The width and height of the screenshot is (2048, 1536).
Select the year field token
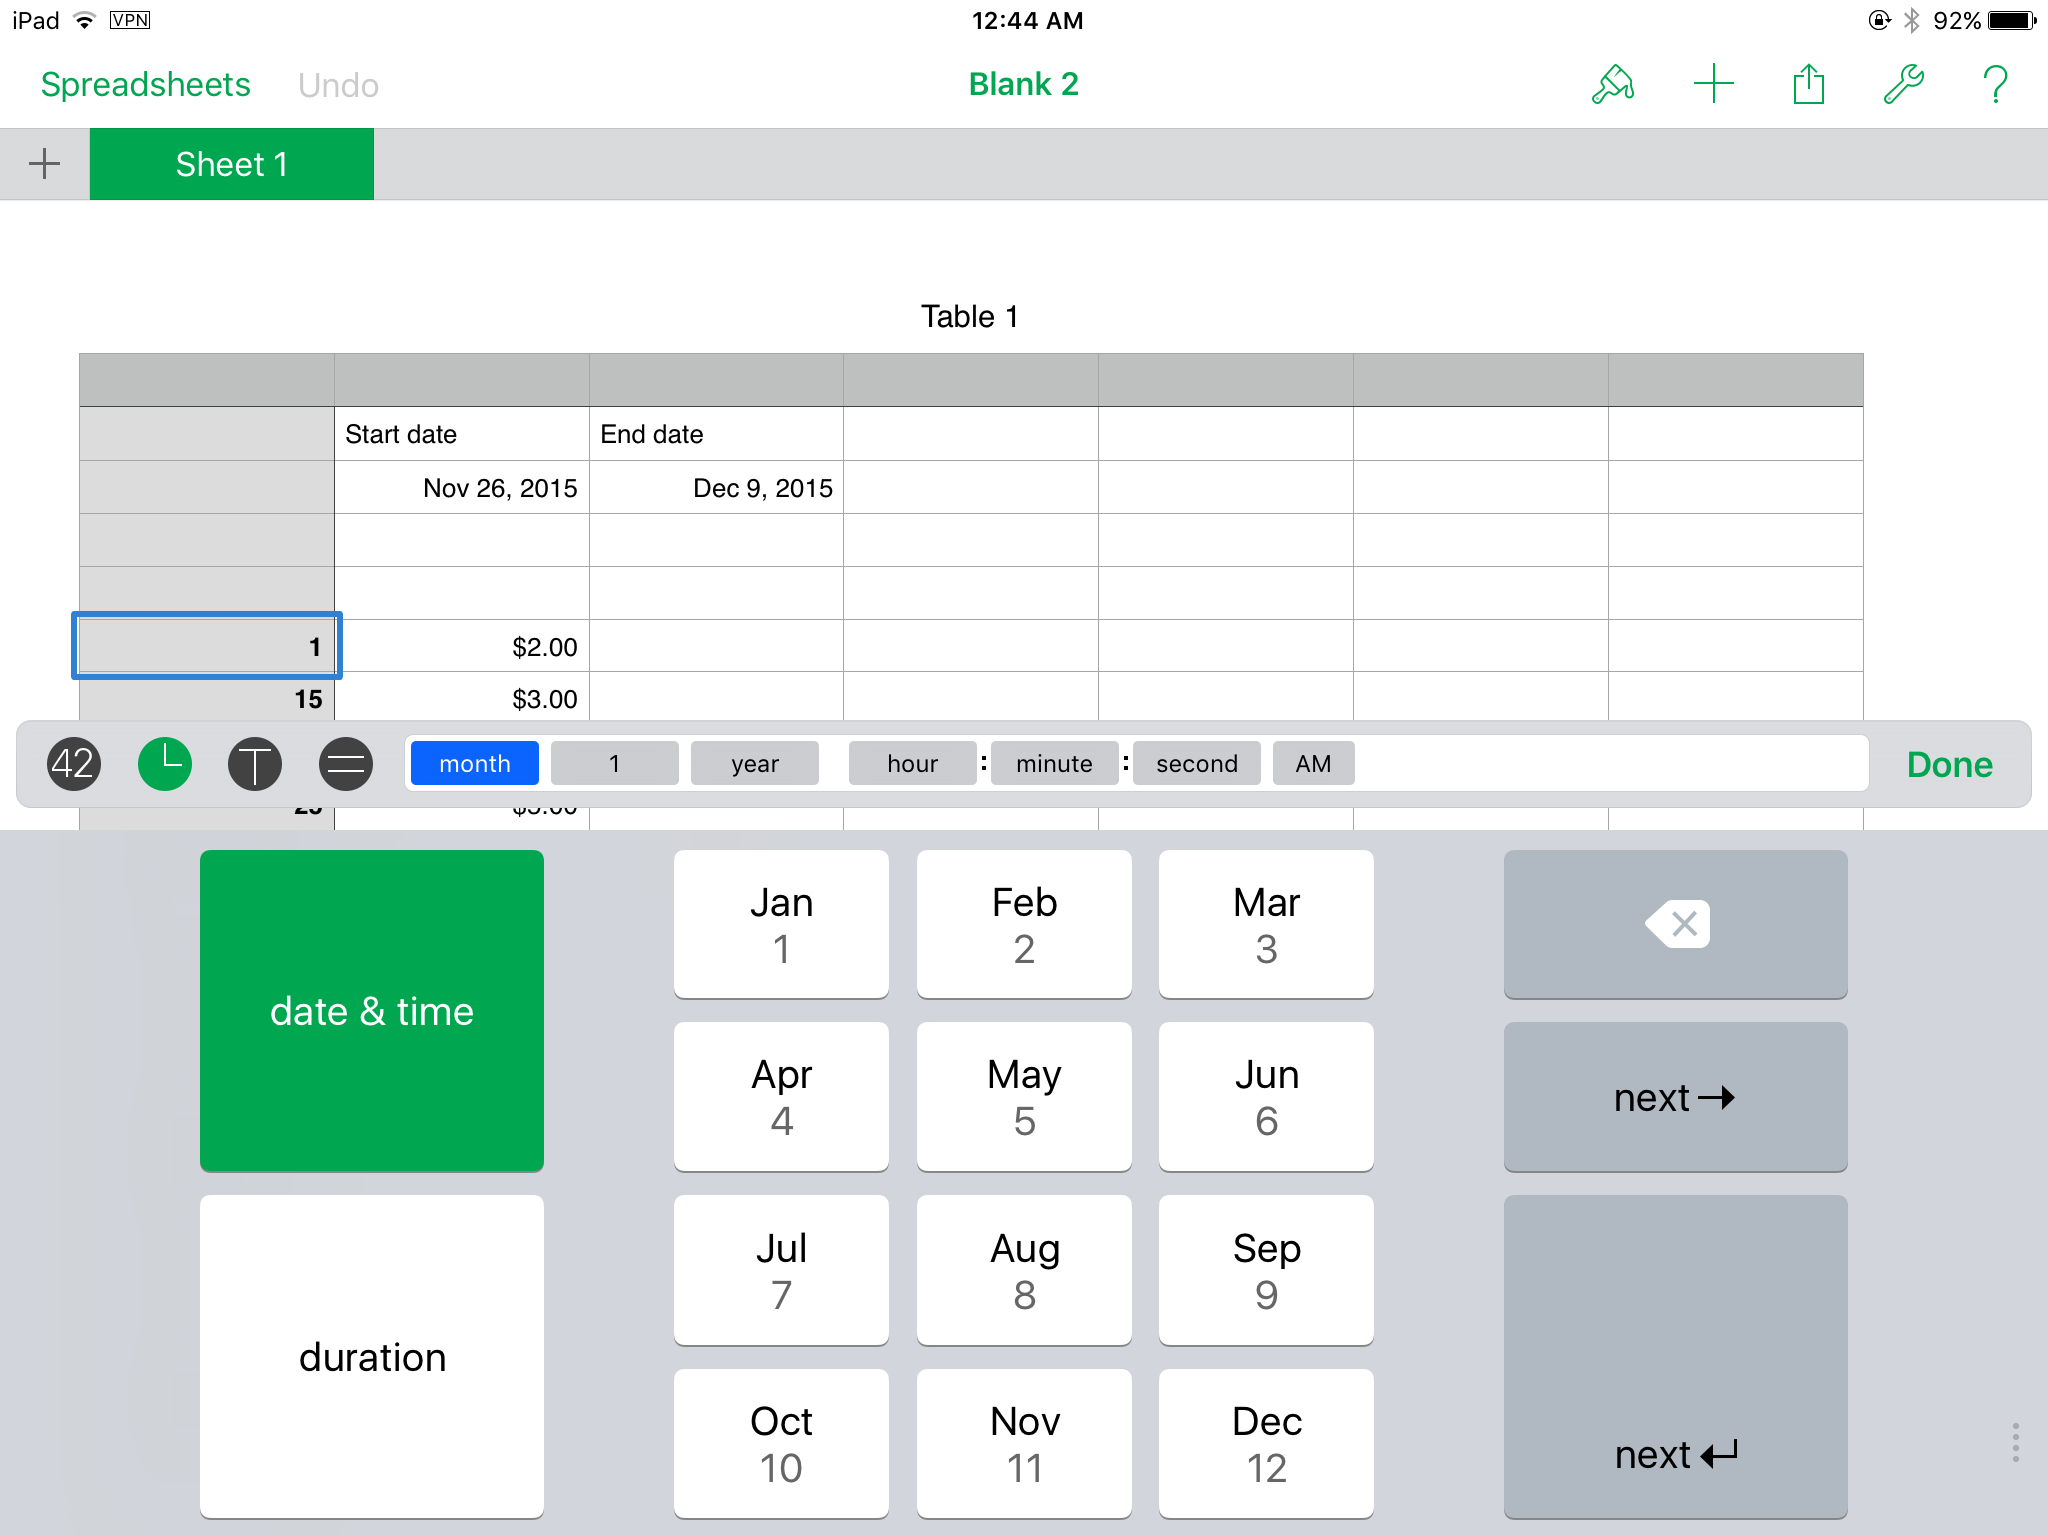(x=755, y=764)
